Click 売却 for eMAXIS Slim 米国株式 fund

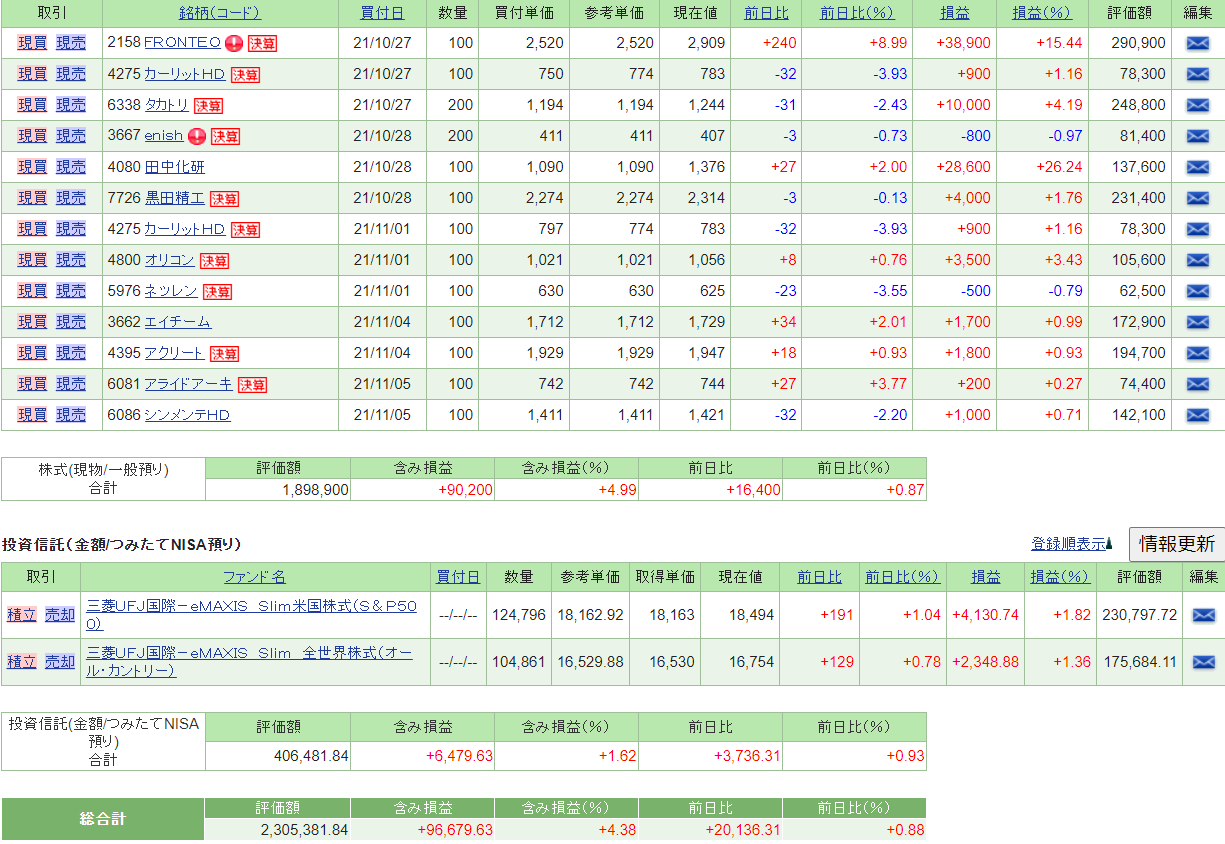(x=60, y=615)
